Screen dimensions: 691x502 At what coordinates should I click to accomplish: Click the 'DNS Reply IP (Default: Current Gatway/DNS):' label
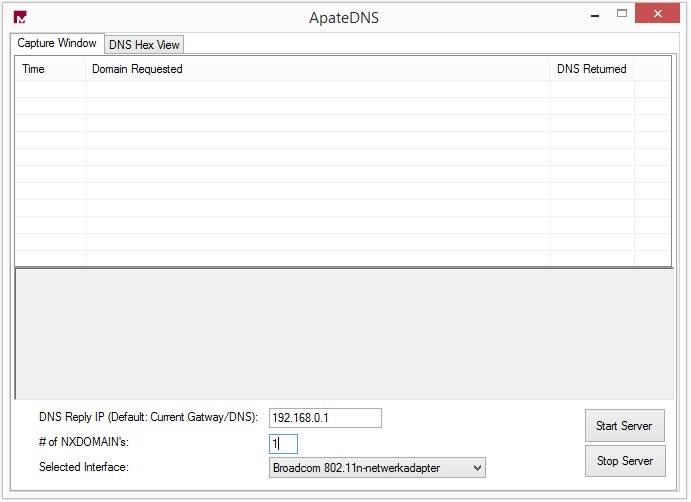click(x=149, y=417)
